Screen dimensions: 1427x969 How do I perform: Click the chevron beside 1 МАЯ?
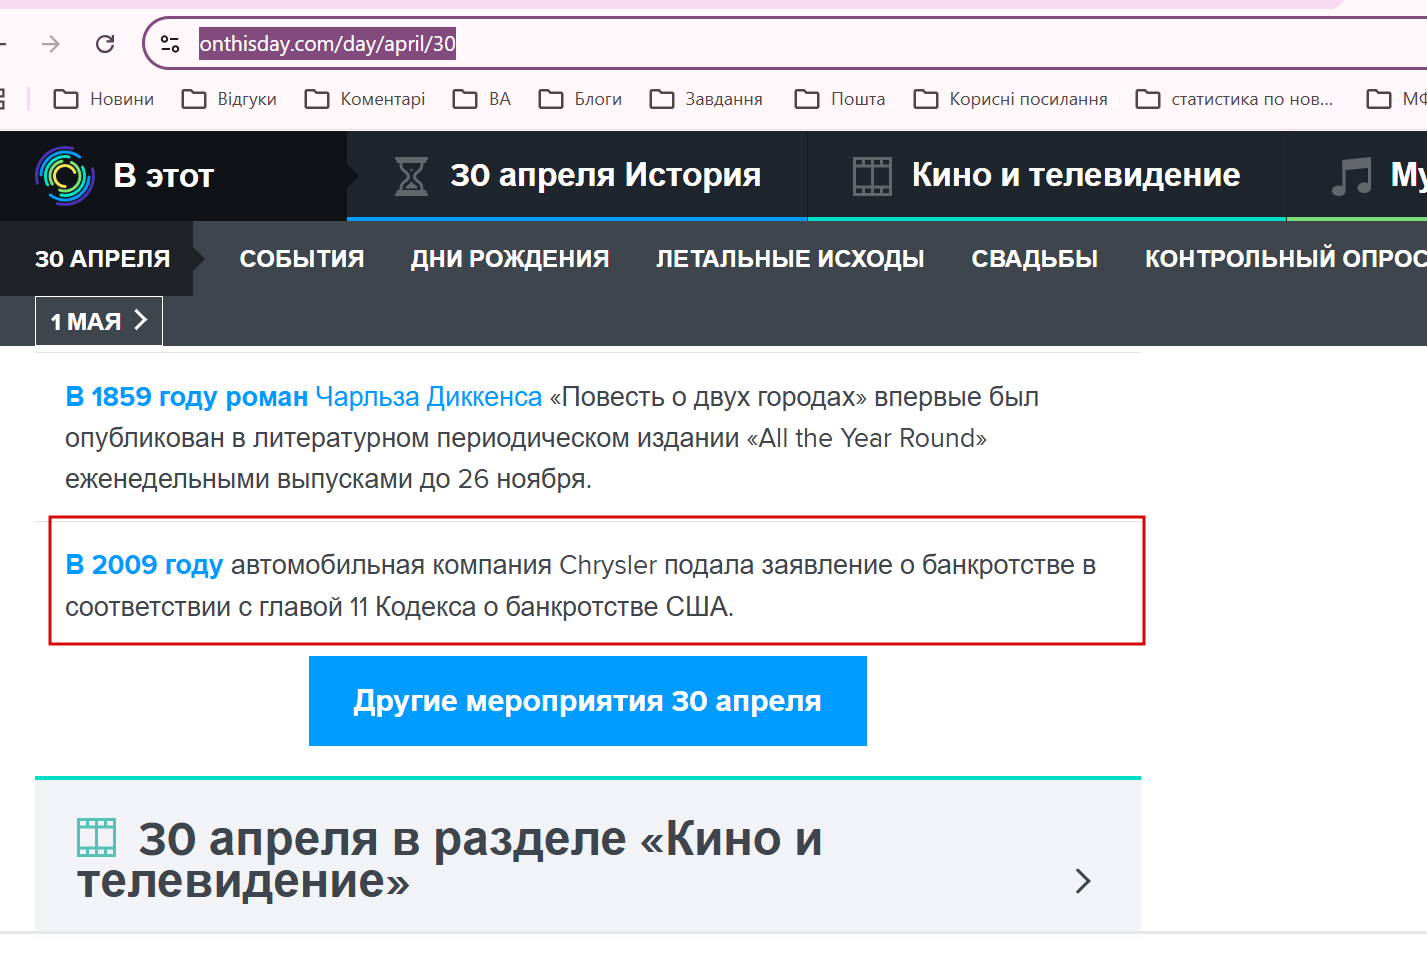coord(141,320)
